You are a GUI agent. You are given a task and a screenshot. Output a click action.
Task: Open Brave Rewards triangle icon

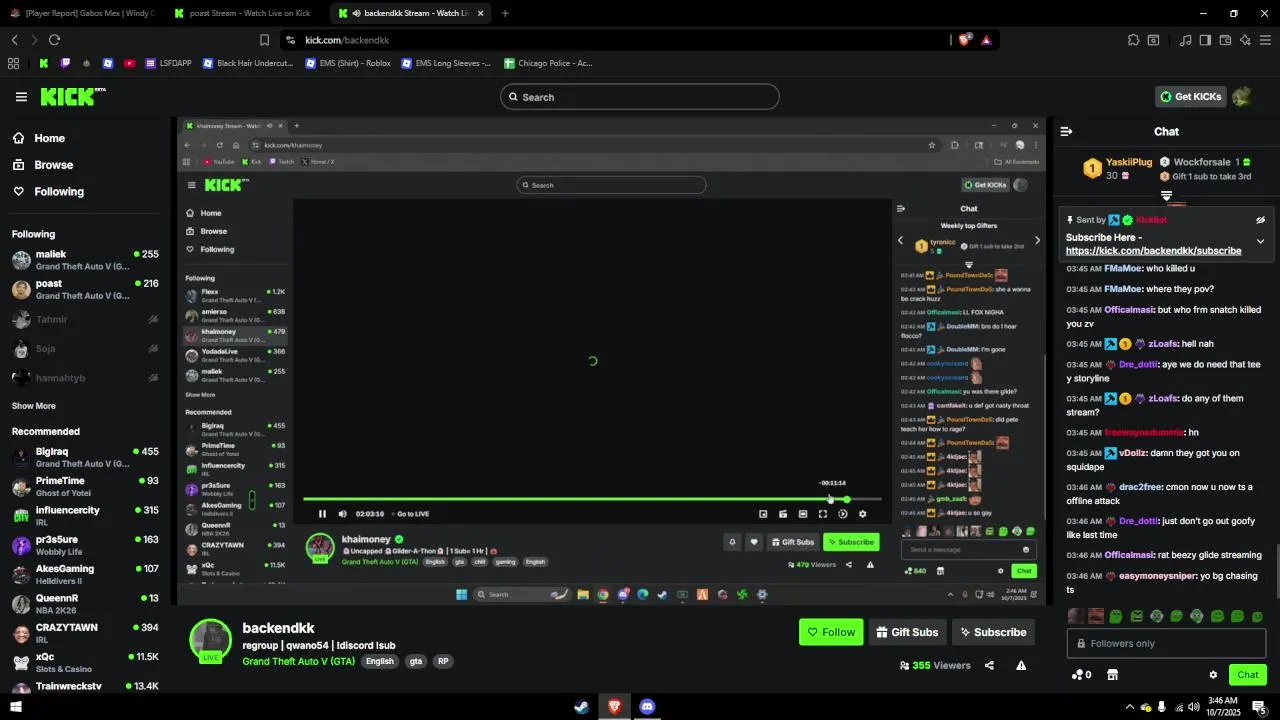pos(986,40)
